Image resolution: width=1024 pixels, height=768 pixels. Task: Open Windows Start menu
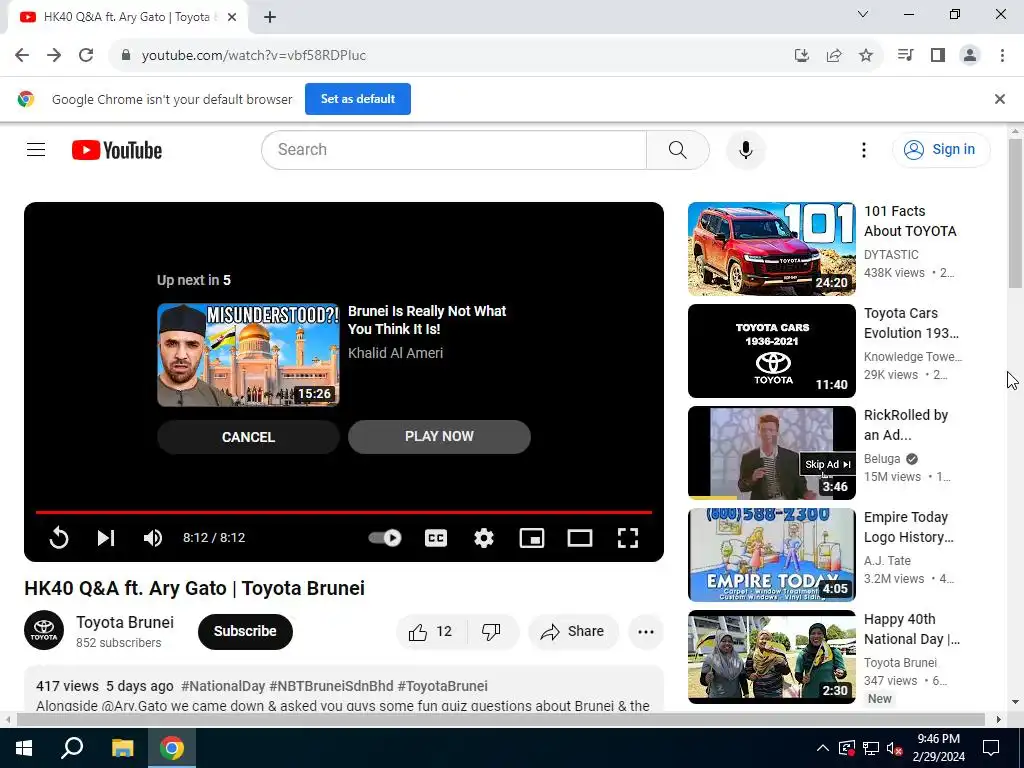coord(24,748)
